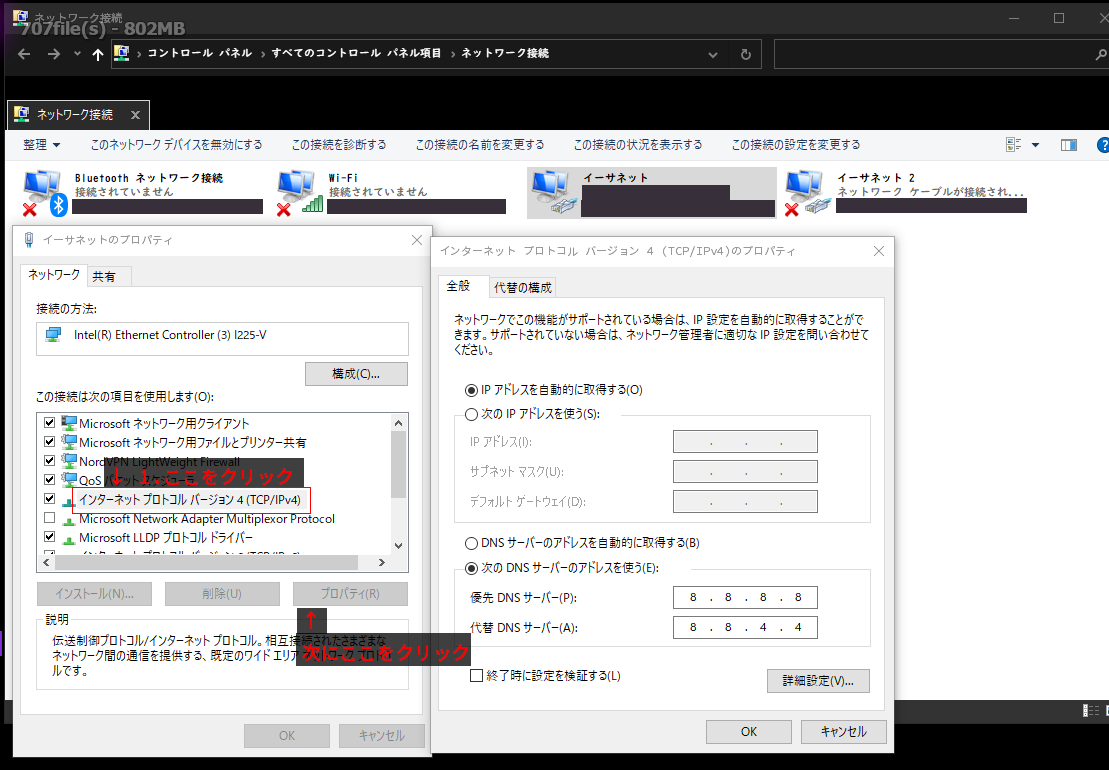1109x770 pixels.
Task: Select the イーサネット adapter icon
Action: 552,192
